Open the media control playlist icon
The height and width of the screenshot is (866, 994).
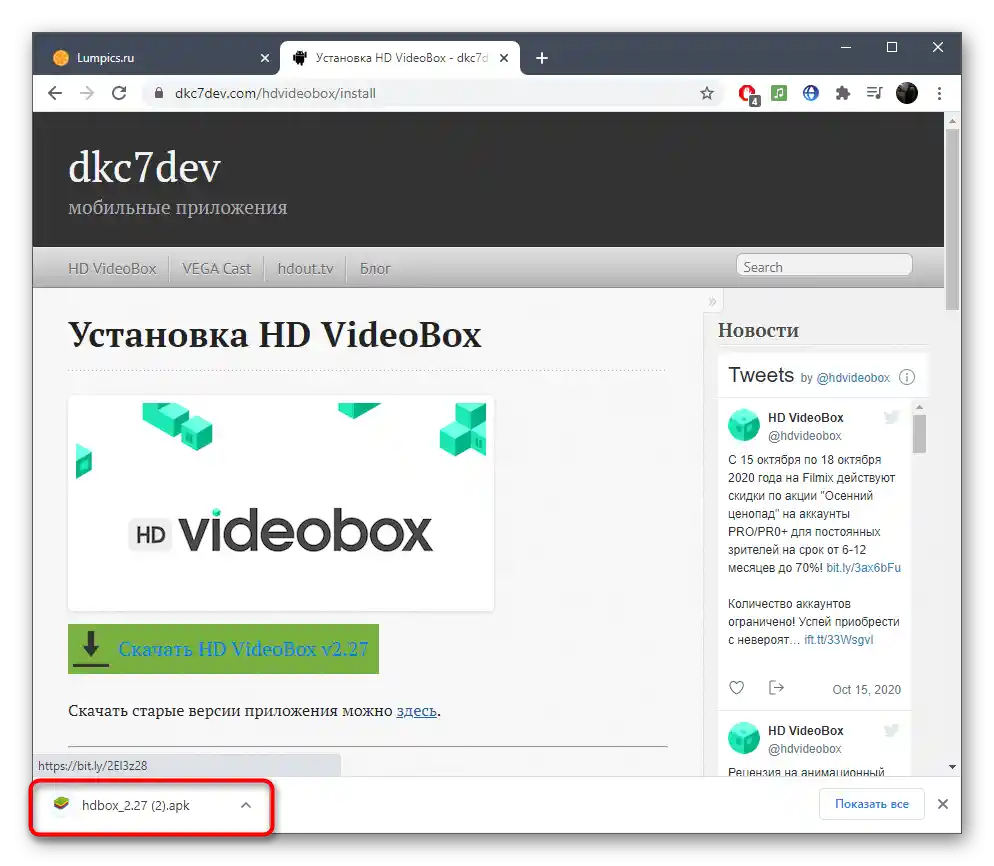point(874,93)
